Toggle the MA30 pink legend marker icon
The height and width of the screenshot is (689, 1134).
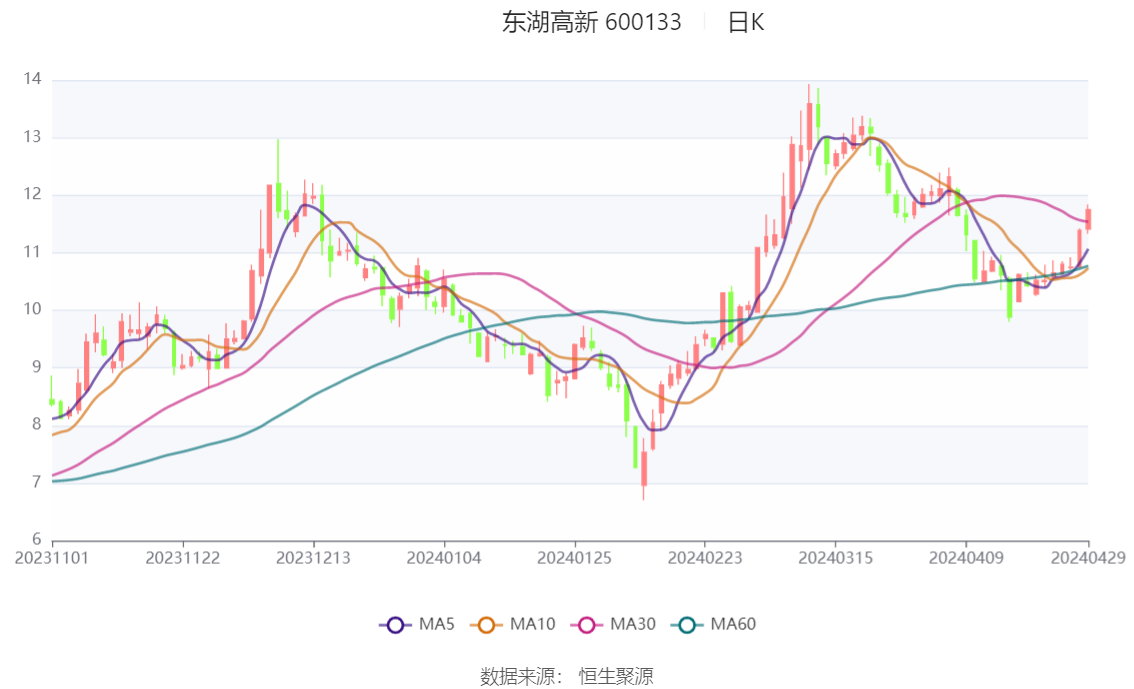coord(588,625)
